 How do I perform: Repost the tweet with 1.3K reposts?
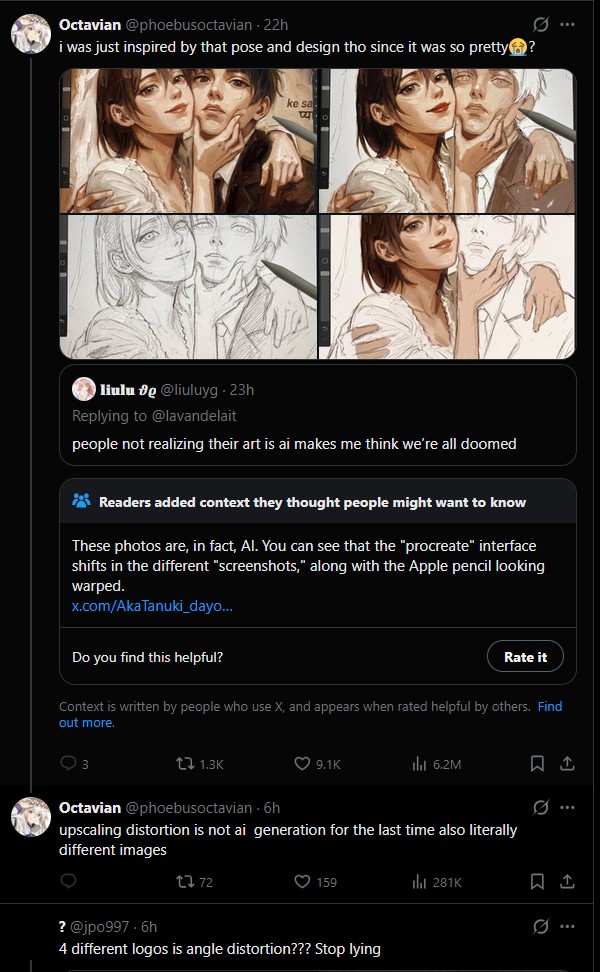coord(200,764)
